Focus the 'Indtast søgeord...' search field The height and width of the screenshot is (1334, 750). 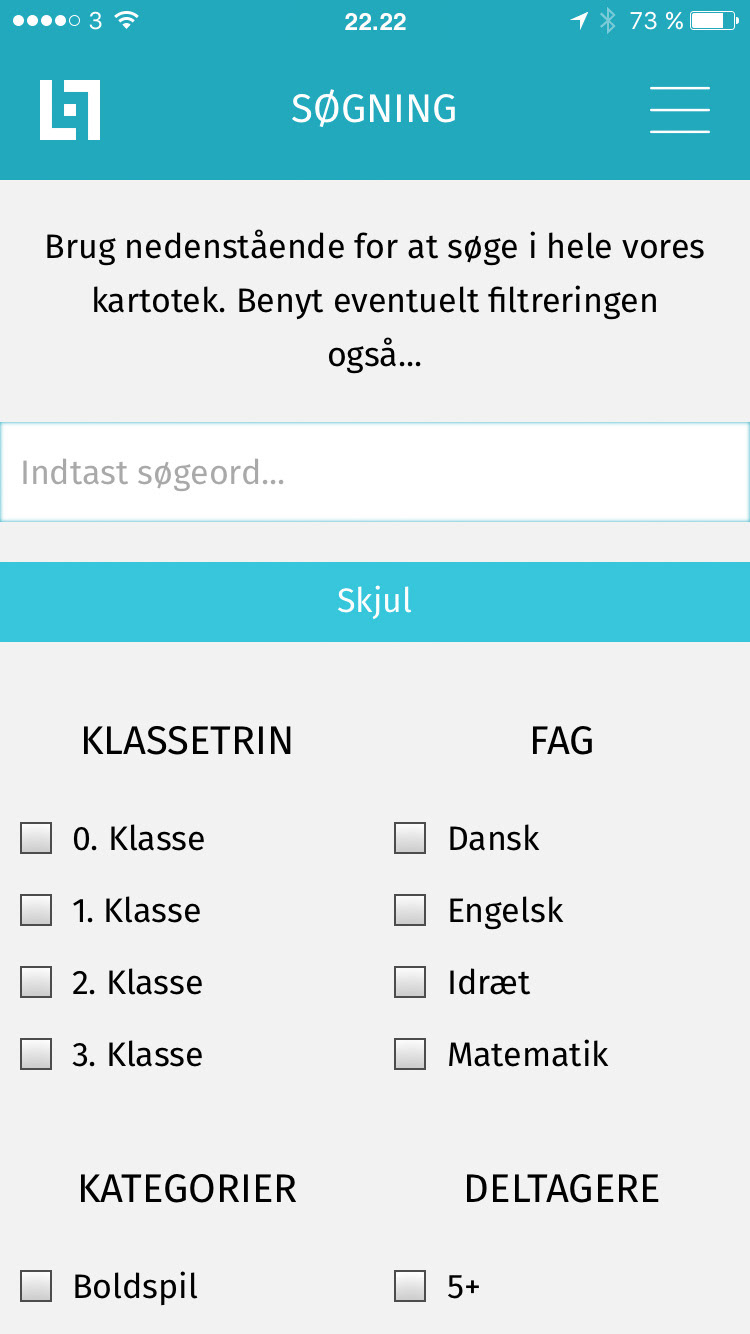click(375, 472)
